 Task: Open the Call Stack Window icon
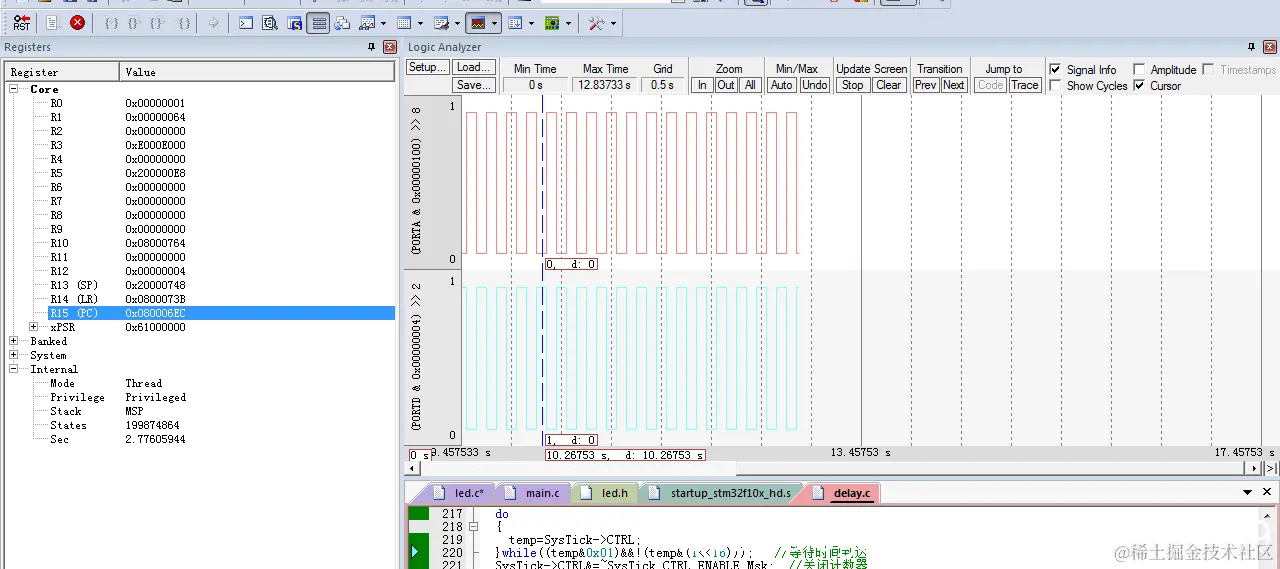coord(343,23)
